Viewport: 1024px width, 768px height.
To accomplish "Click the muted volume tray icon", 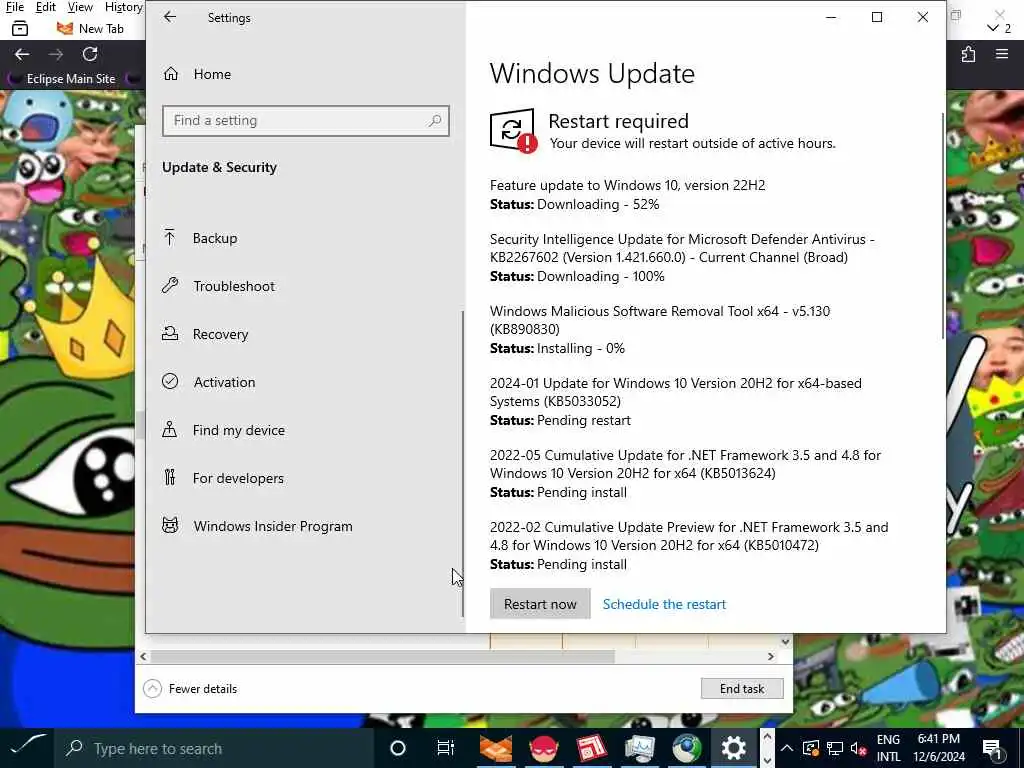I will 858,748.
